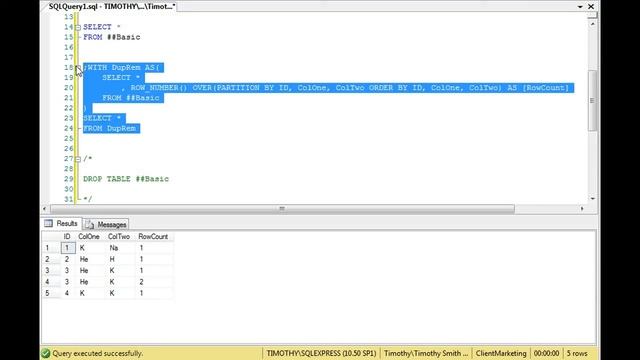This screenshot has height=360, width=640.
Task: Click the horizontal scrollbar thumb
Action: 282,209
